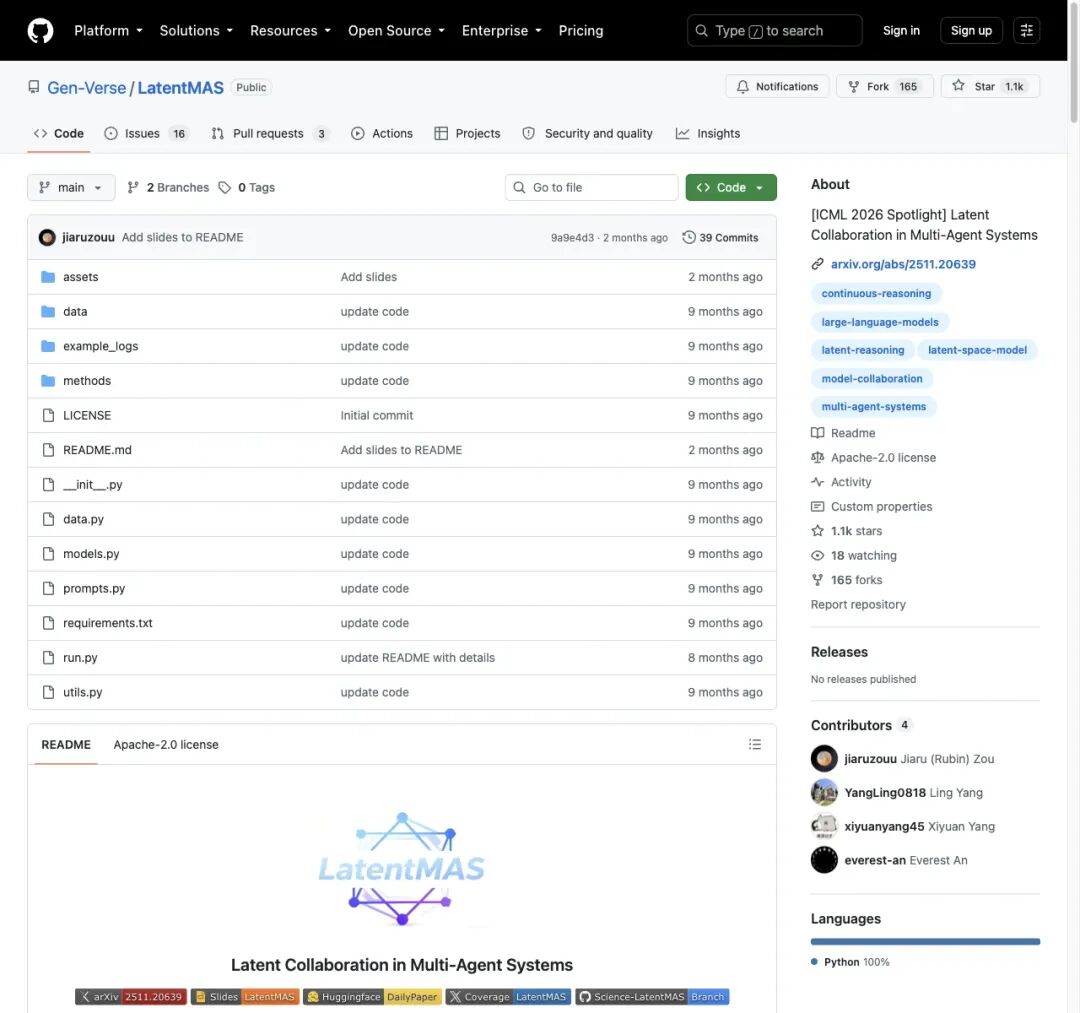Click the multi-agent-systems topic tag
The height and width of the screenshot is (1013, 1080).
[873, 406]
